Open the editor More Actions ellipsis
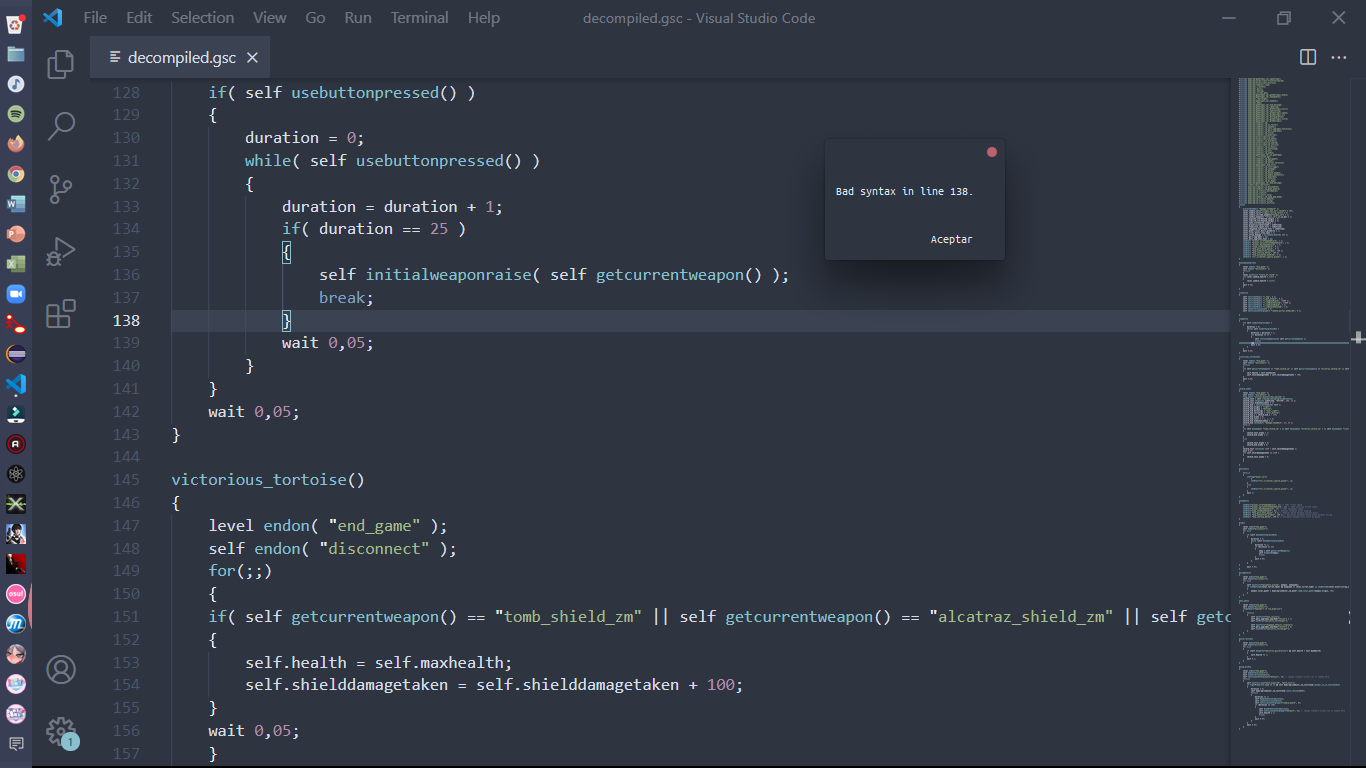This screenshot has height=768, width=1366. point(1339,57)
